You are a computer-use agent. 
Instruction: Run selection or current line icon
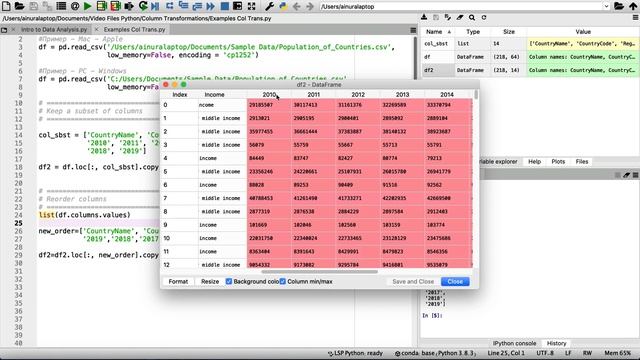click(129, 6)
